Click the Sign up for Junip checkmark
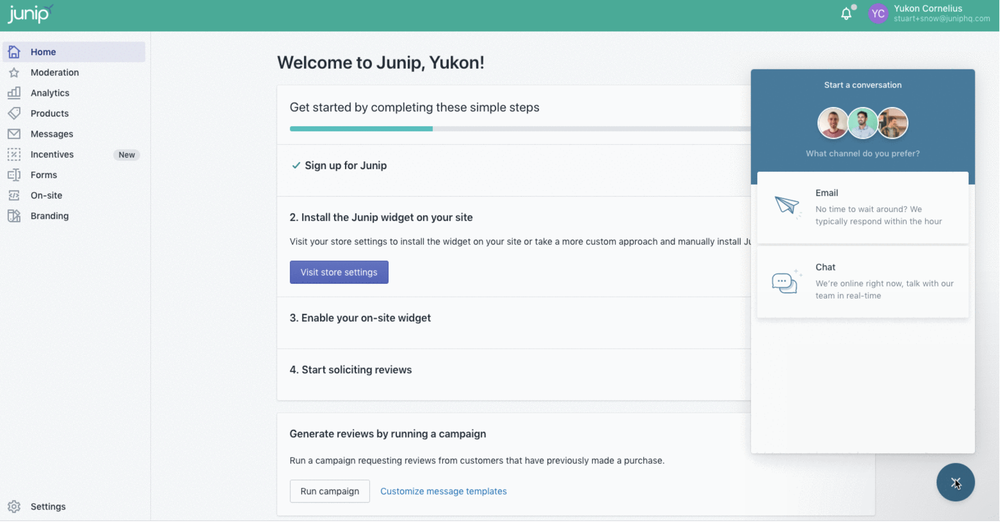Screen dimensions: 1000x522 tap(295, 165)
